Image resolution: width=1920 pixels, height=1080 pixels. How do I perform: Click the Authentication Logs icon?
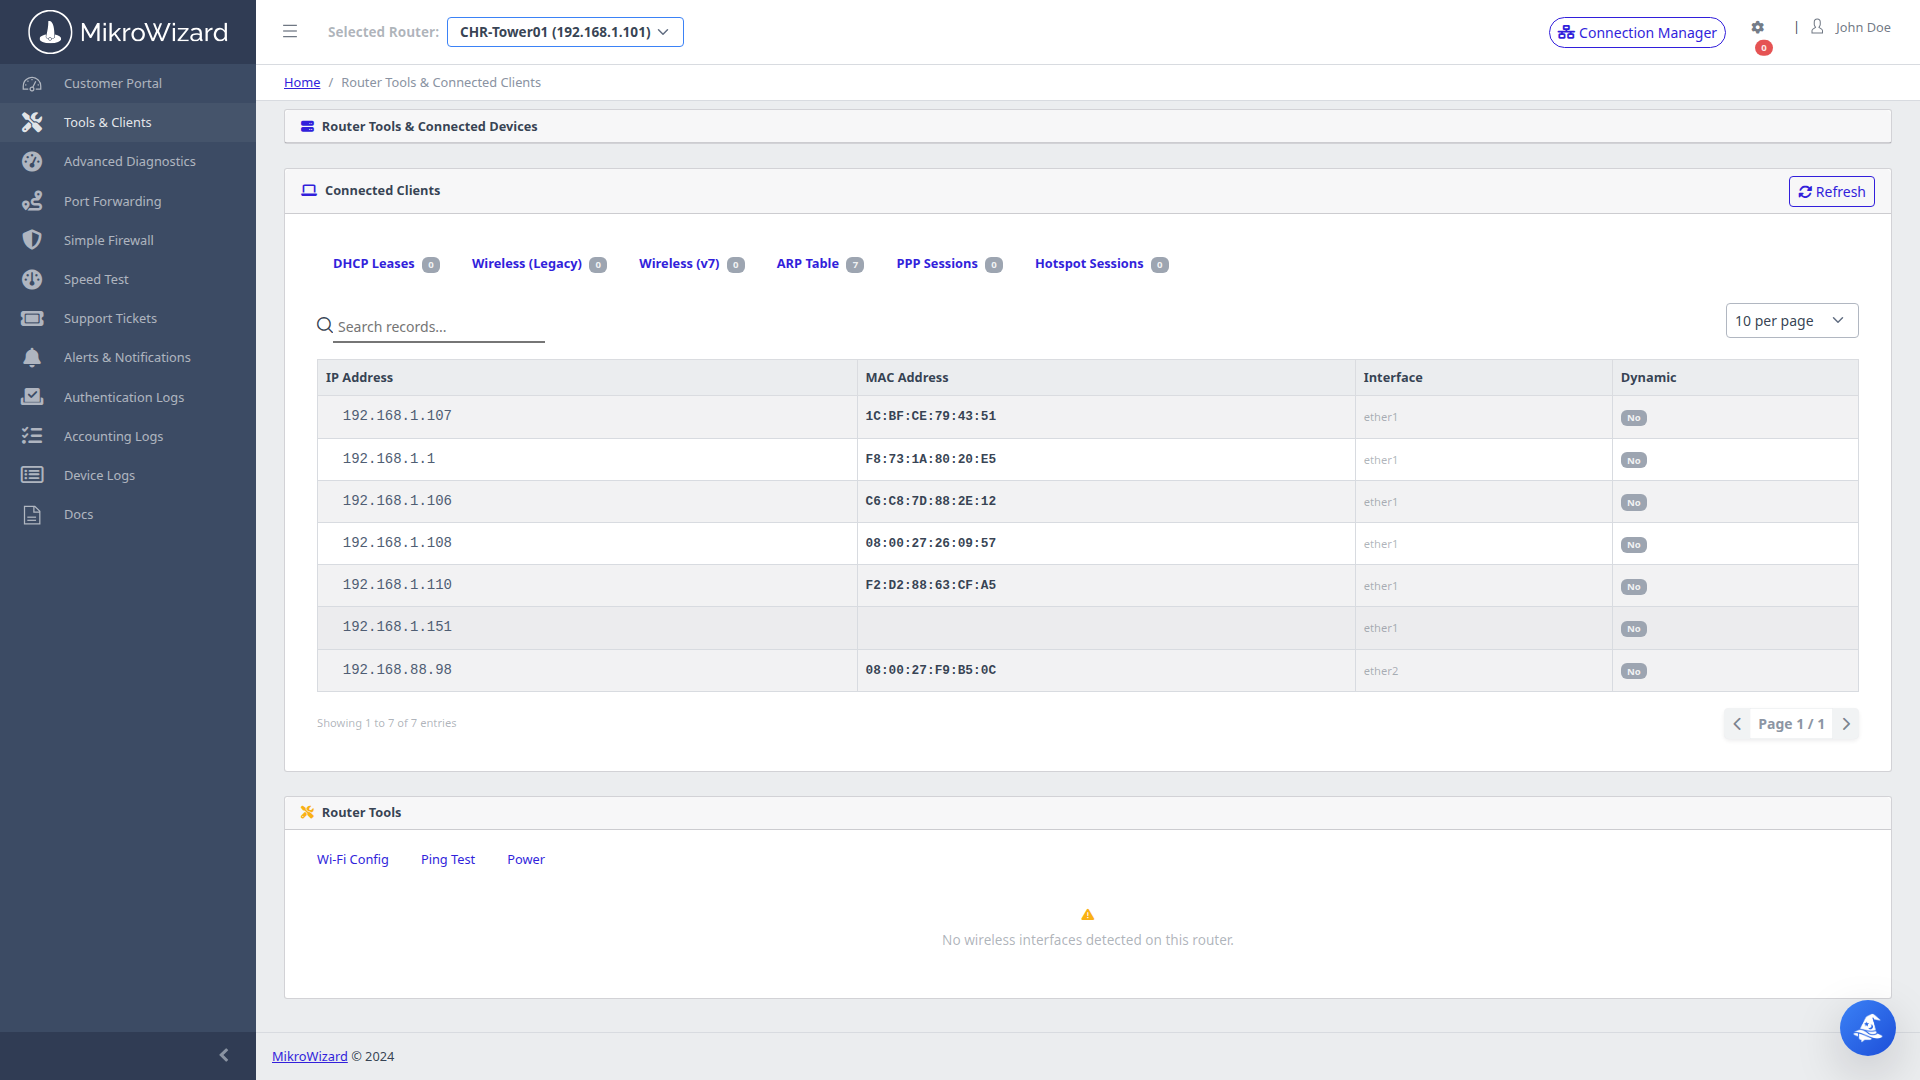coord(32,397)
